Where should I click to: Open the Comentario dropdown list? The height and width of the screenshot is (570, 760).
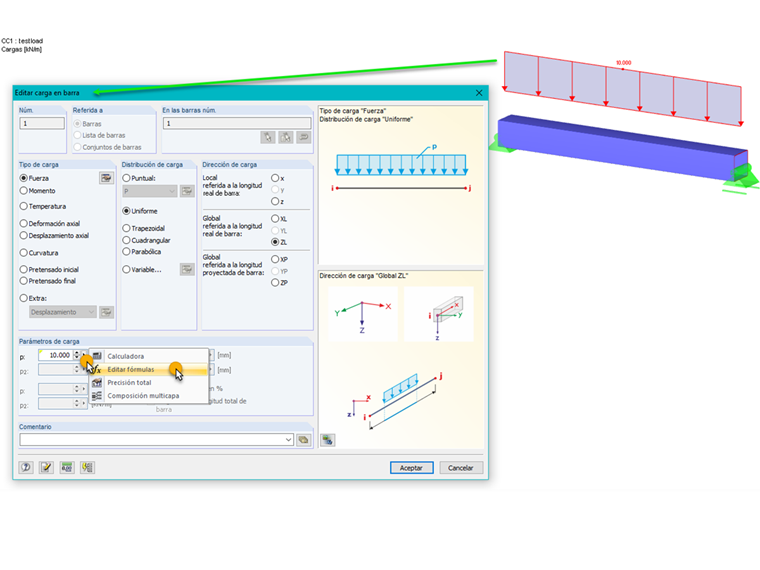(x=288, y=440)
